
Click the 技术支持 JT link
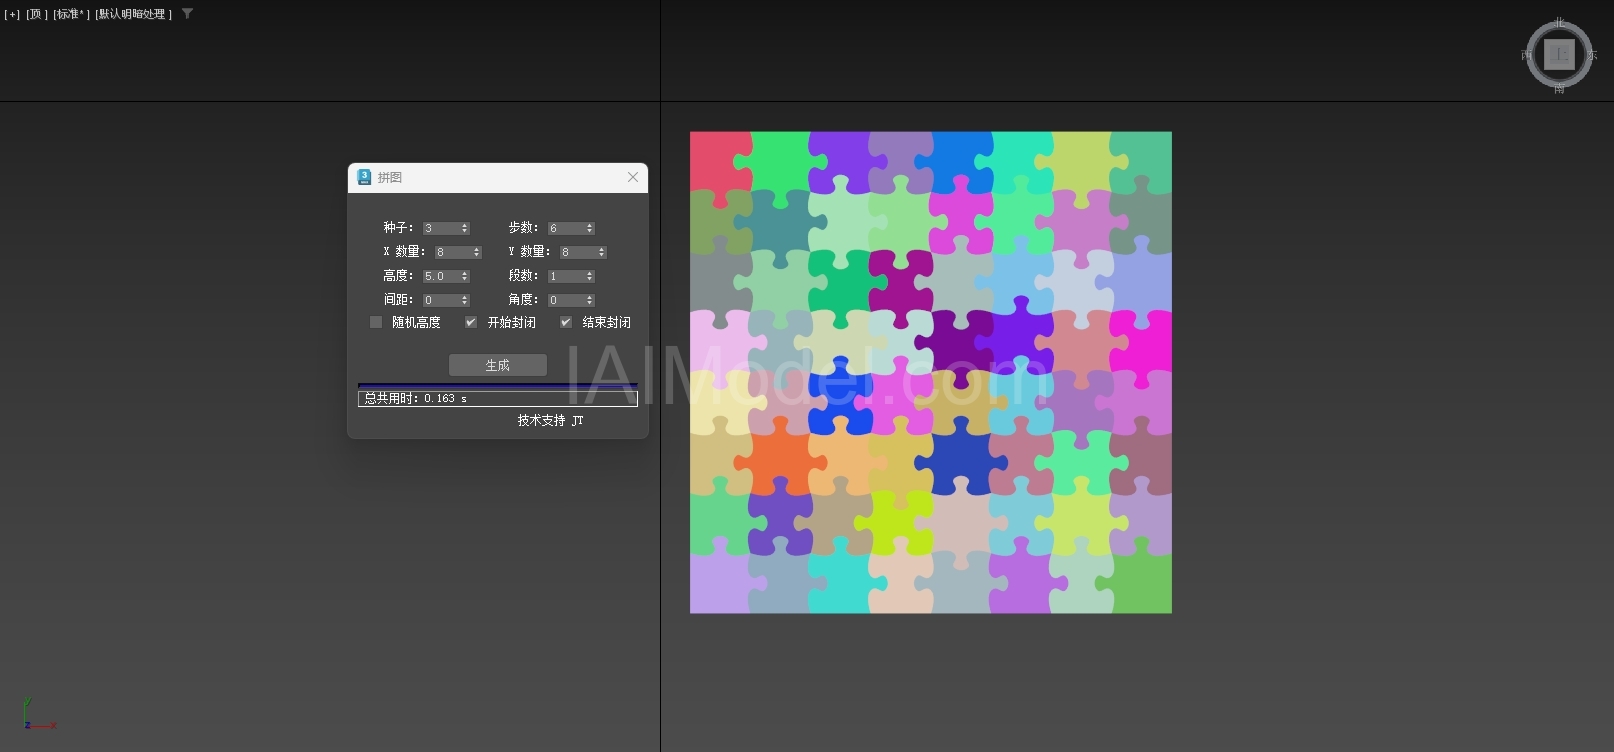tap(550, 420)
